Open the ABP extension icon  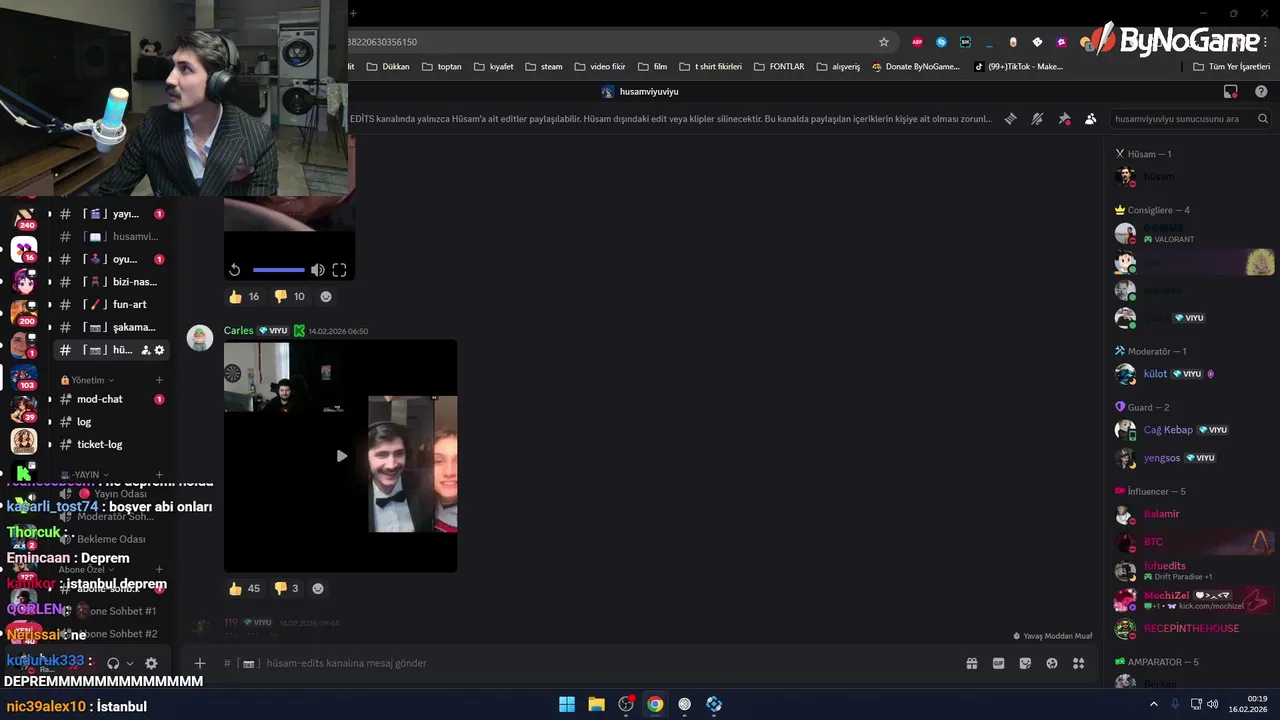[917, 42]
